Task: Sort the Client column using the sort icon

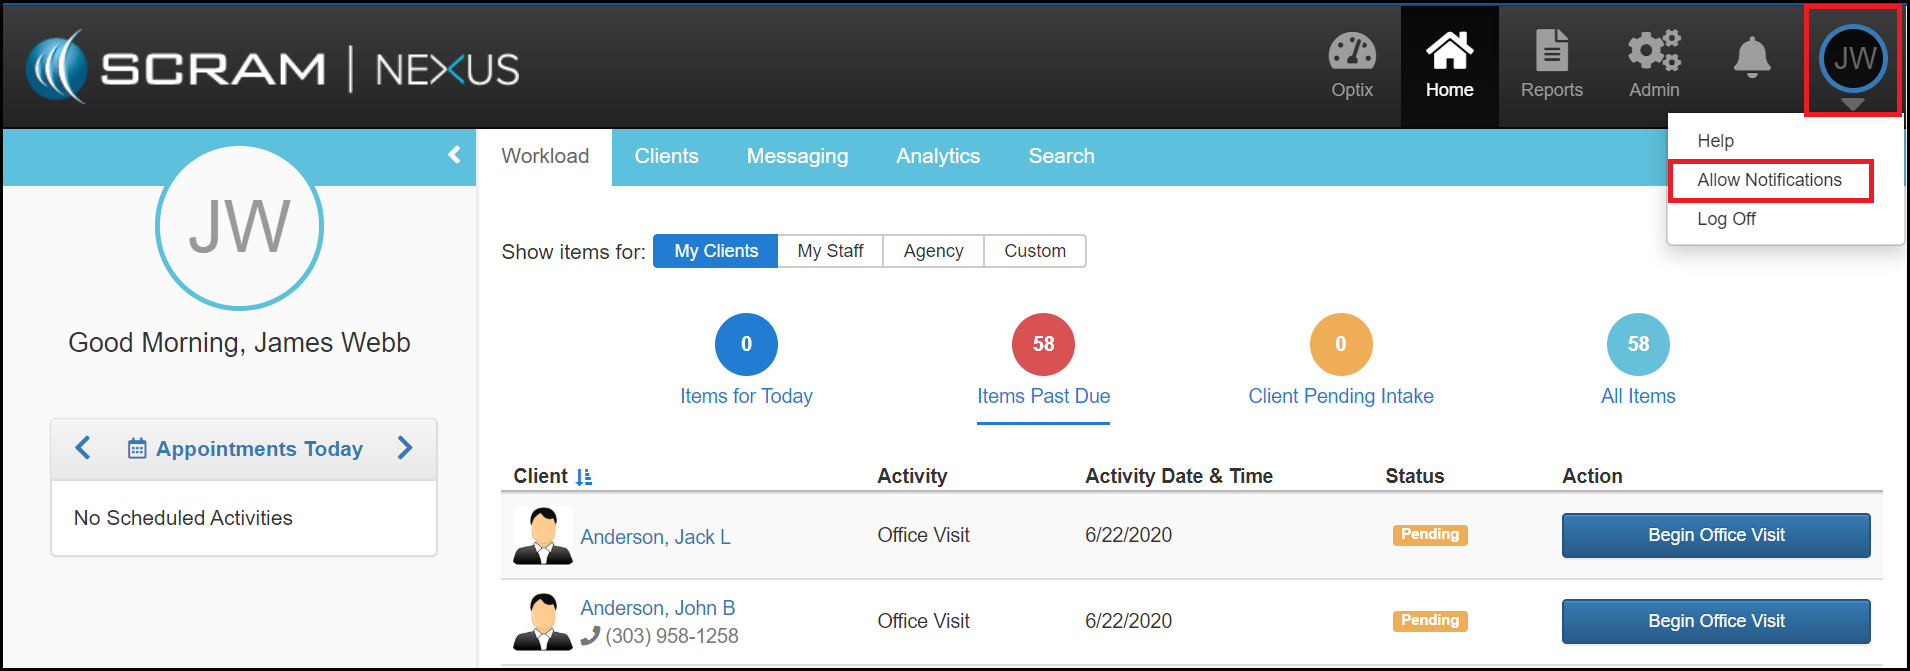Action: click(584, 477)
